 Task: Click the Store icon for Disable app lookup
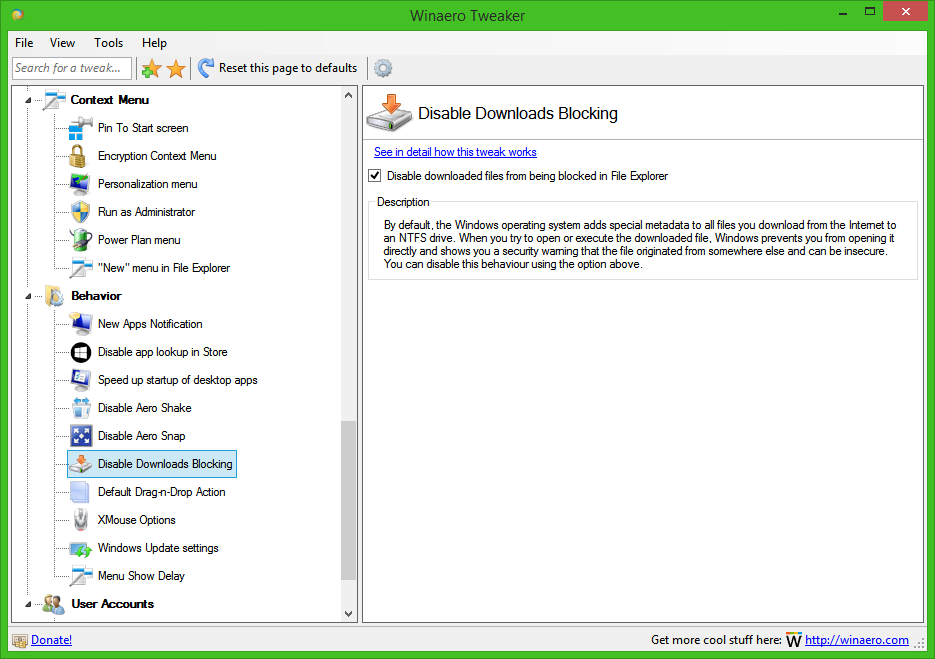point(81,352)
